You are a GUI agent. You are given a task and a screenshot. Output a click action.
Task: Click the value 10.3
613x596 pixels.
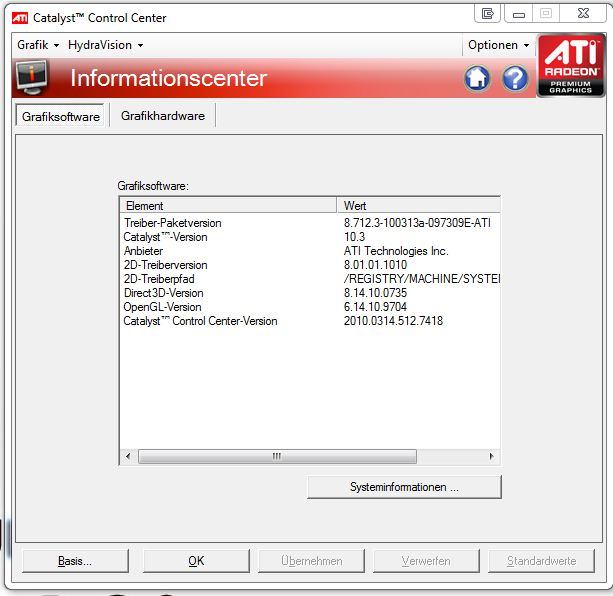click(x=354, y=237)
